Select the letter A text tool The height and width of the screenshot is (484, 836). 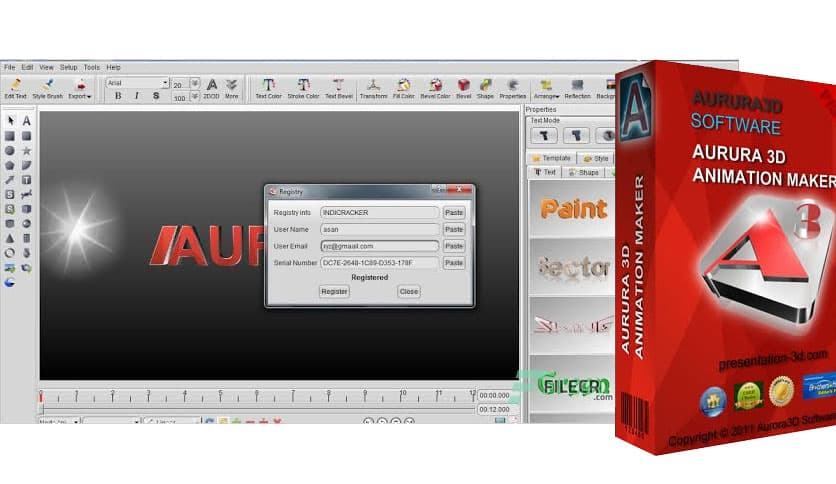pyautogui.click(x=26, y=121)
